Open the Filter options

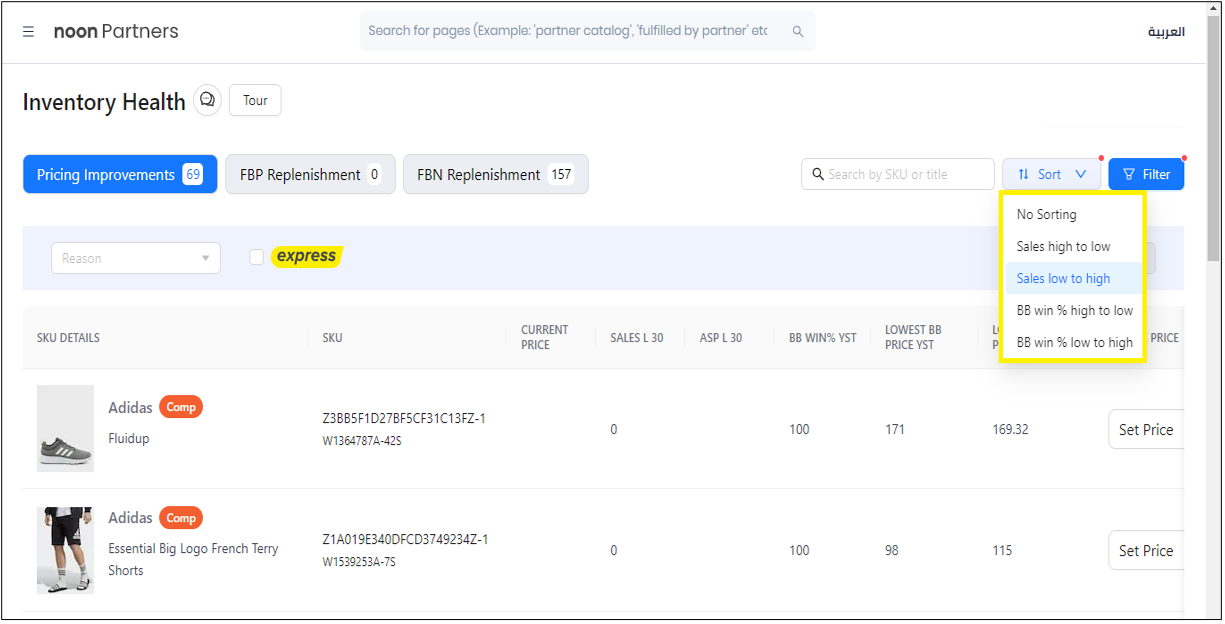[1146, 174]
